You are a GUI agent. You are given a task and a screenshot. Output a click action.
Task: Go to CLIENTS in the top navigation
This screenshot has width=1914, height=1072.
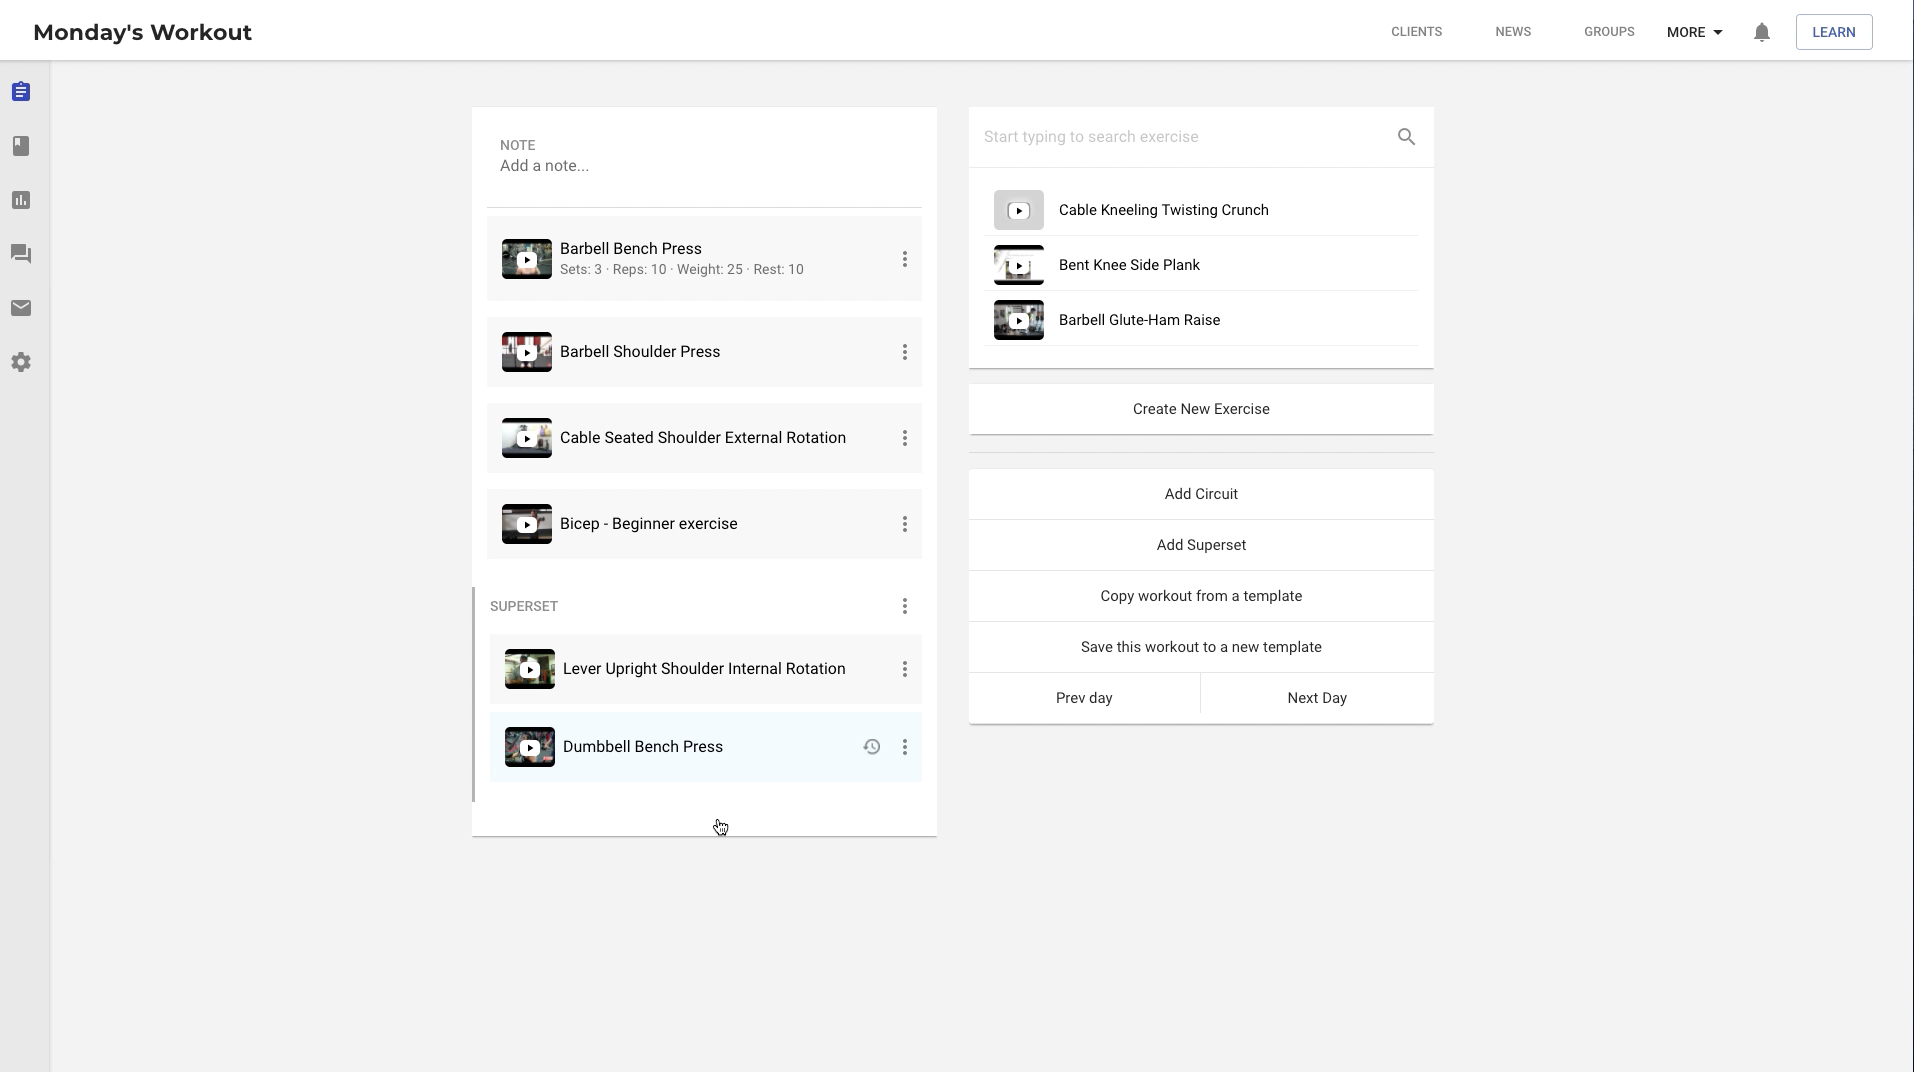pyautogui.click(x=1417, y=32)
